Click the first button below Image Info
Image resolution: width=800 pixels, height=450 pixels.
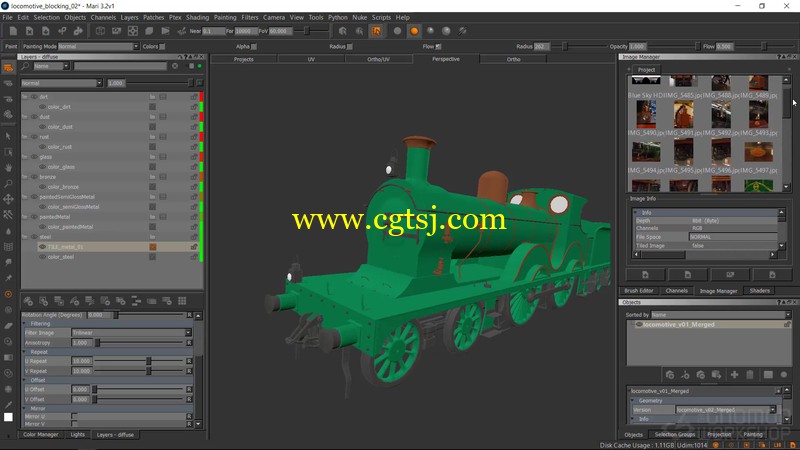coord(645,275)
